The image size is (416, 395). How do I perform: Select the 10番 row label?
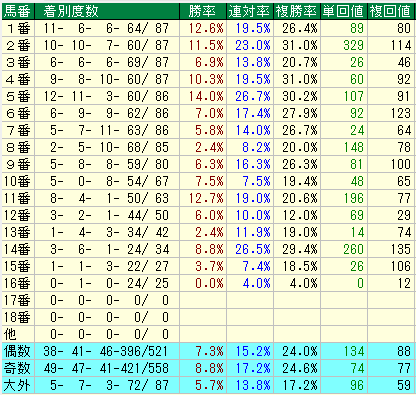(17, 181)
